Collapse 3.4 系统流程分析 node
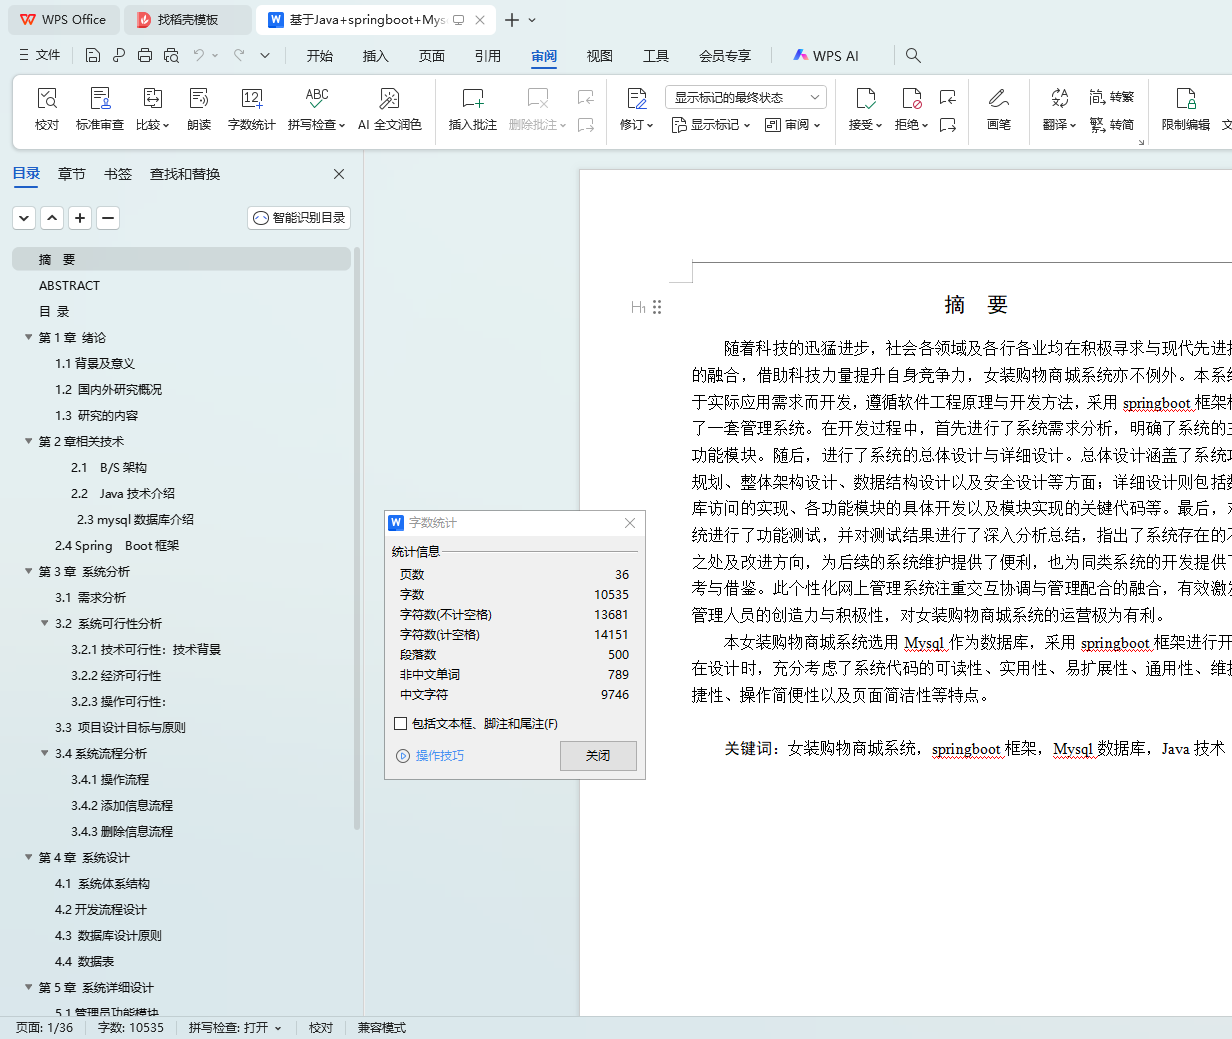The width and height of the screenshot is (1232, 1039). [x=45, y=753]
